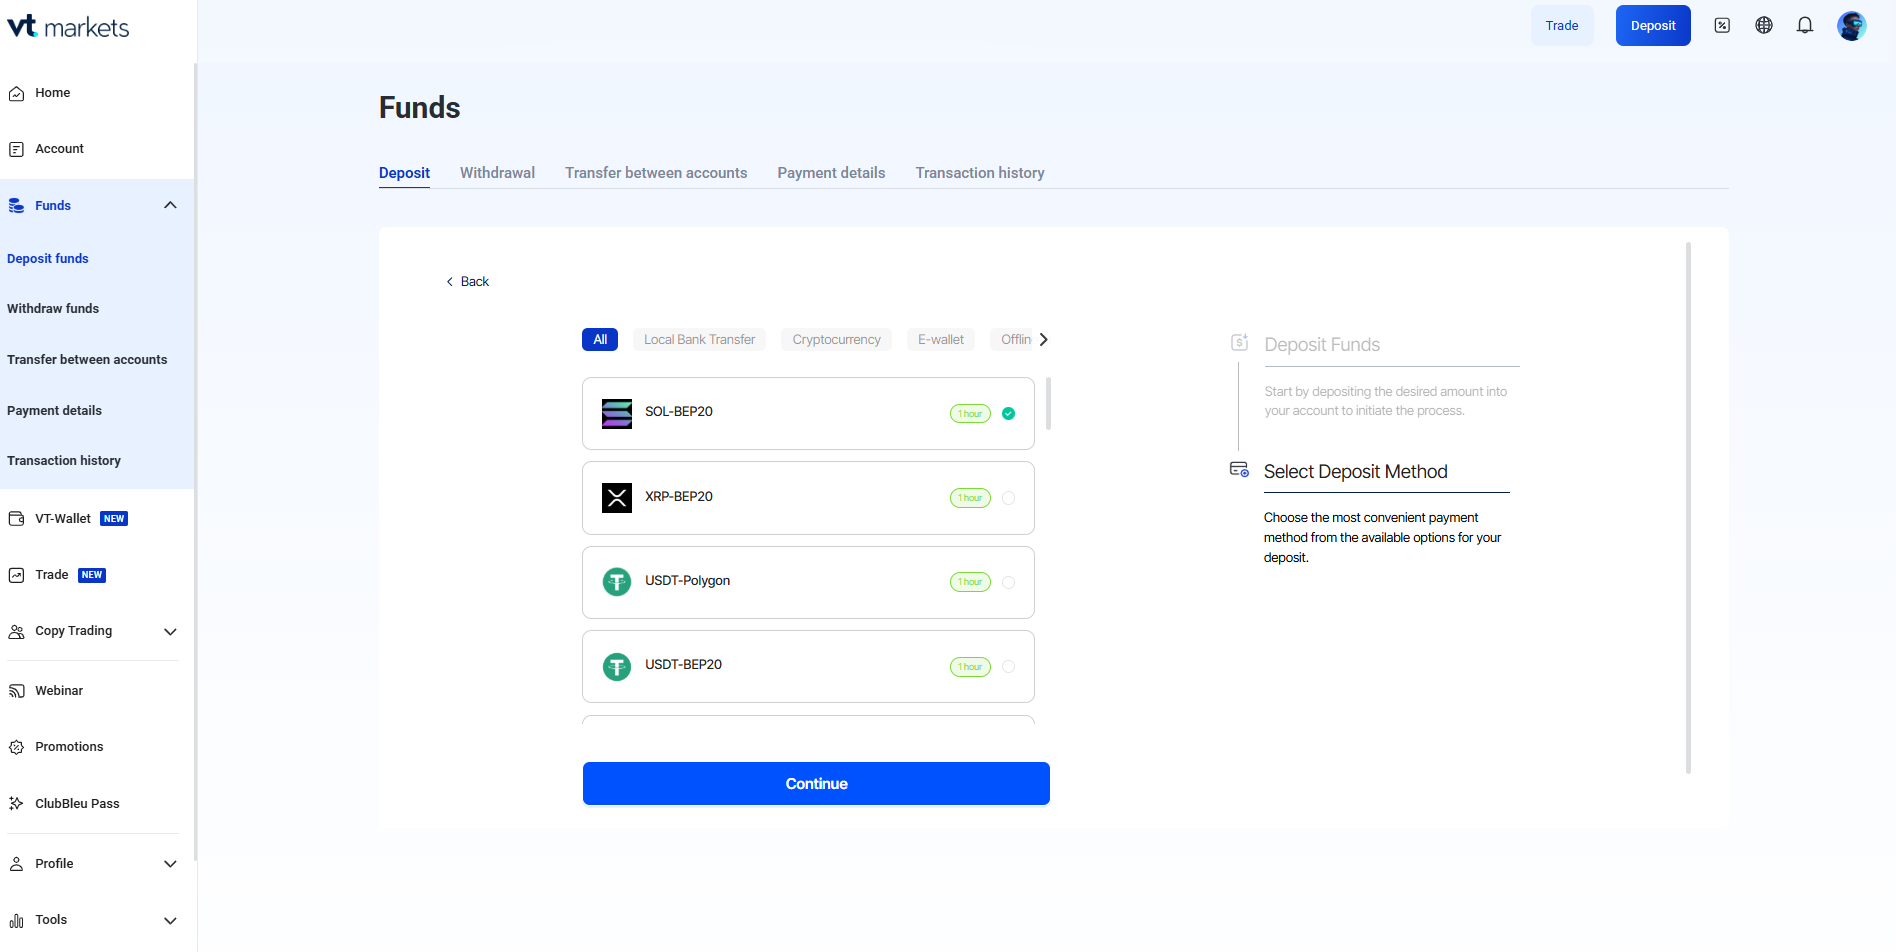Filter by Local Bank Transfer
This screenshot has height=952, width=1896.
[x=700, y=340]
